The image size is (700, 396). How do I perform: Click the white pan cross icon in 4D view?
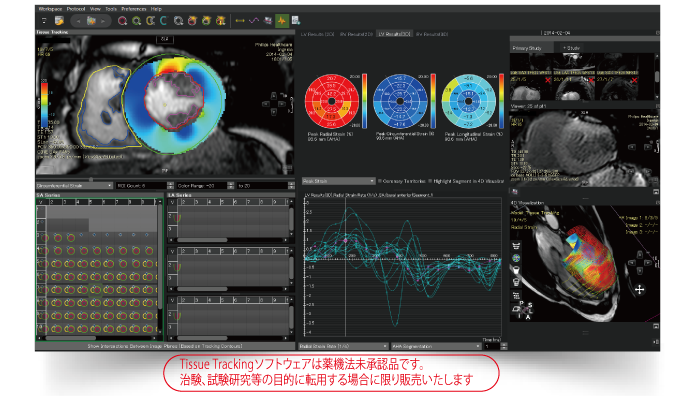(x=639, y=290)
